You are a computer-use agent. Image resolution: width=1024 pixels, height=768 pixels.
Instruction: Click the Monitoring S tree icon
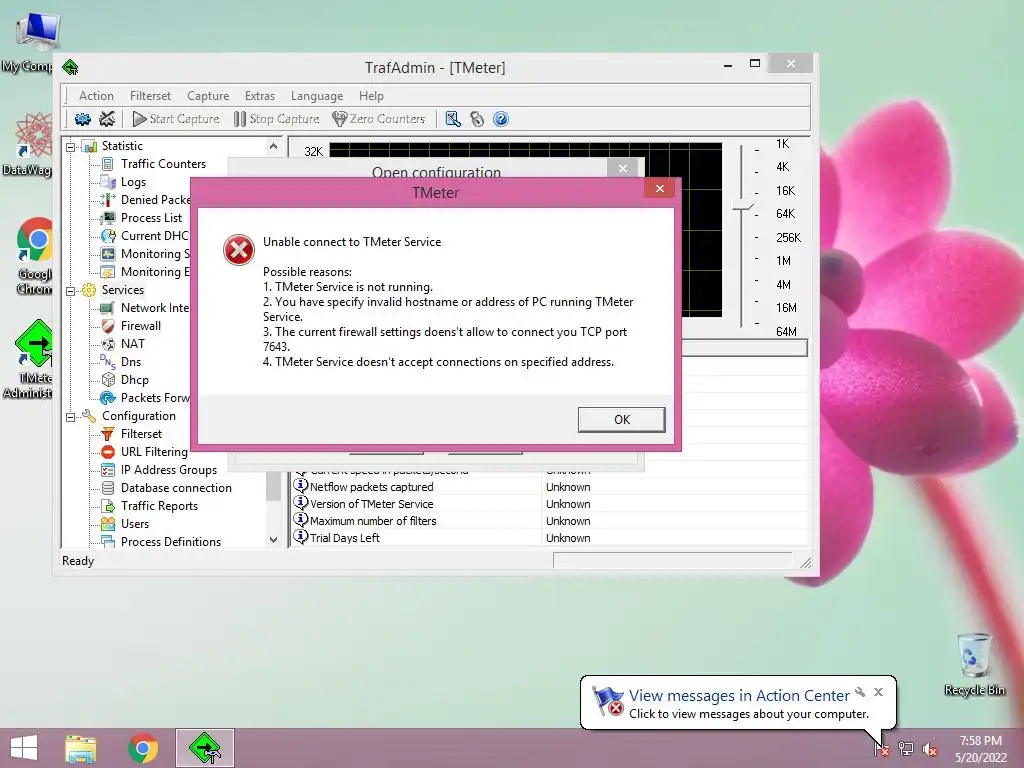(108, 254)
